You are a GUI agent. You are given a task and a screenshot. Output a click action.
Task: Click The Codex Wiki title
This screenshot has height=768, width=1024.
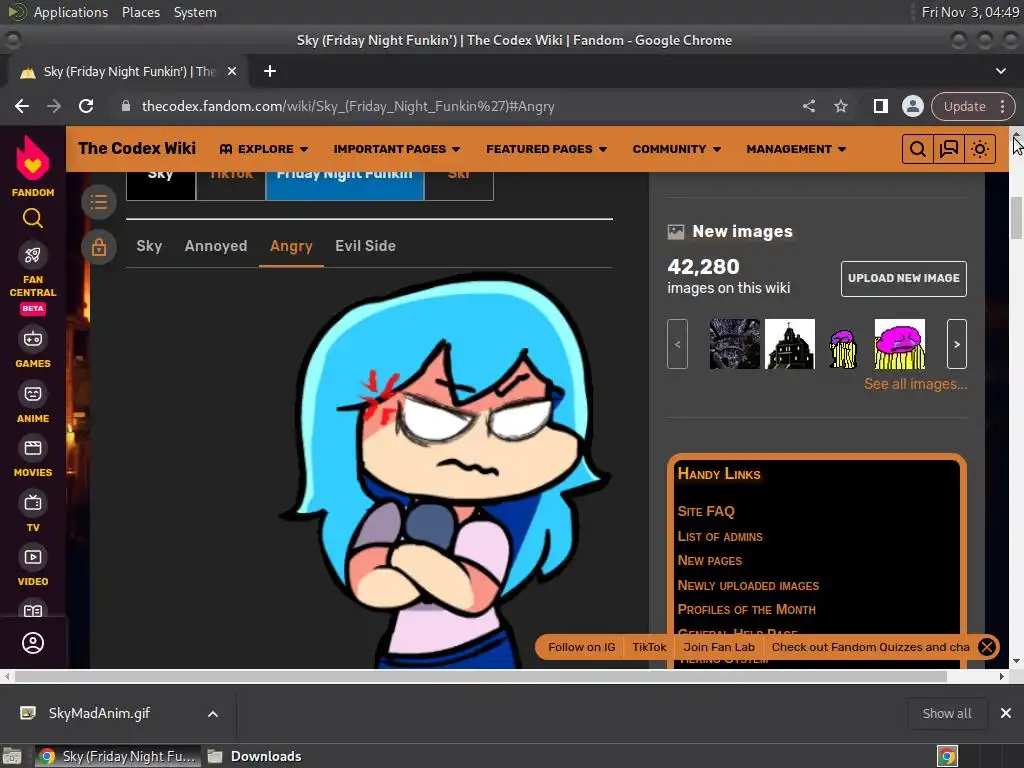click(x=137, y=149)
